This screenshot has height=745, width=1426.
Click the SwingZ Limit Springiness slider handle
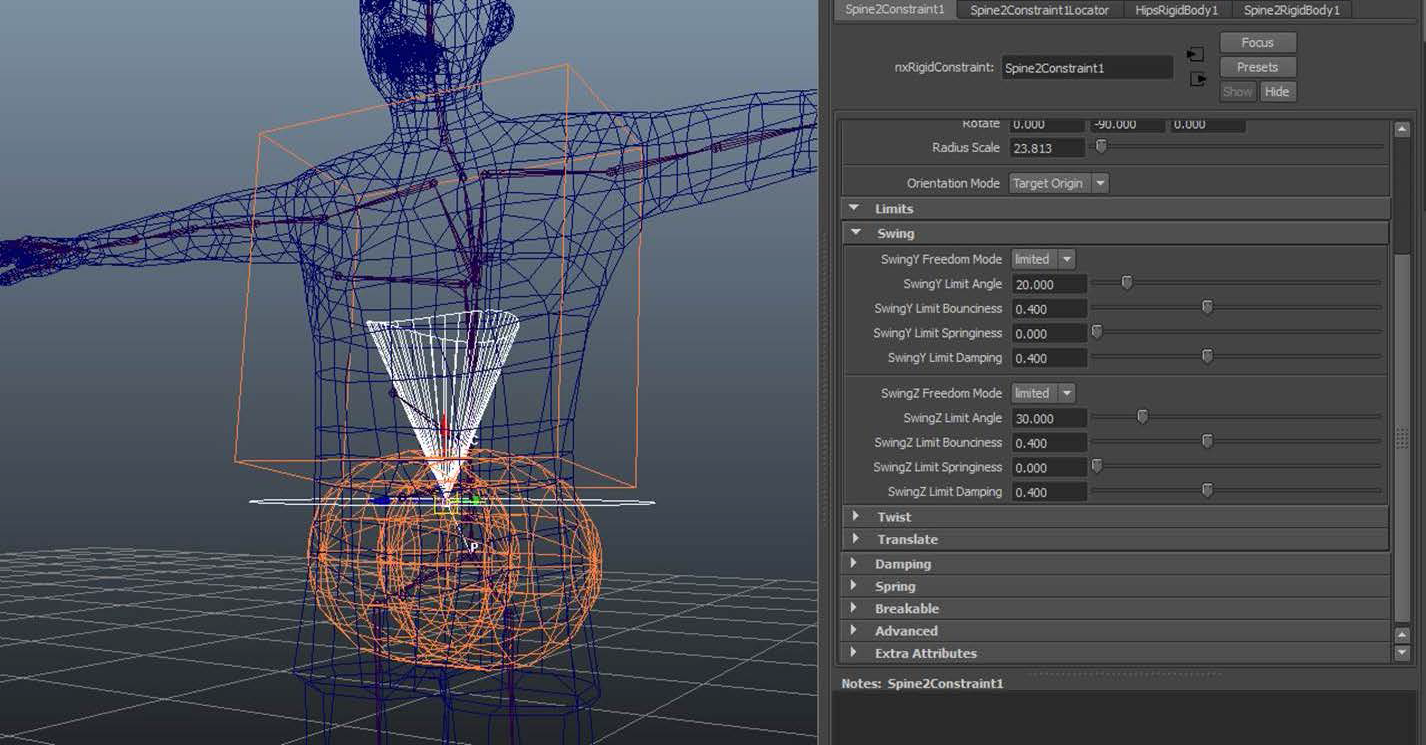pyautogui.click(x=1097, y=466)
